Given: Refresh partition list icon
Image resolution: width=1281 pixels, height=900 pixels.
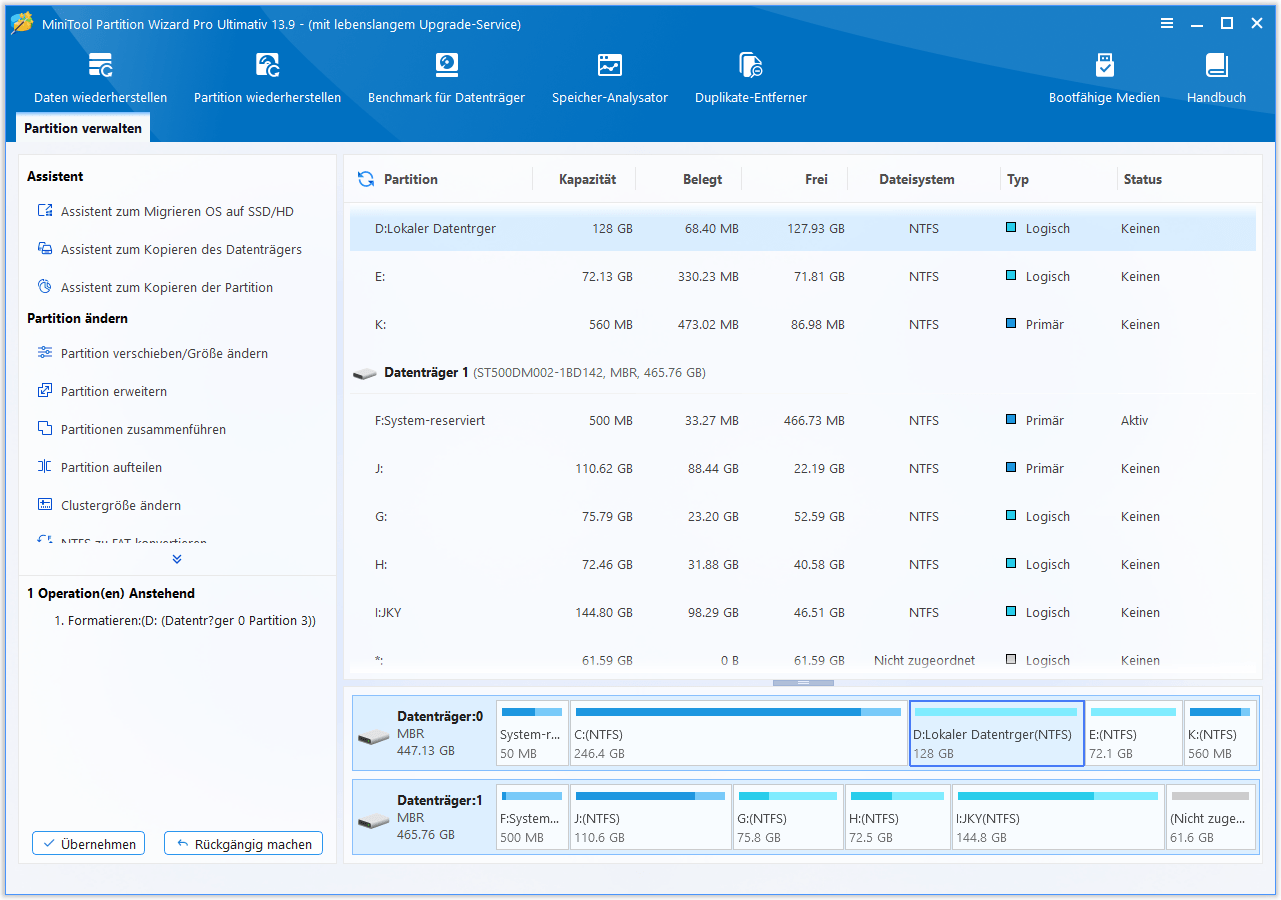Looking at the screenshot, I should click(366, 179).
